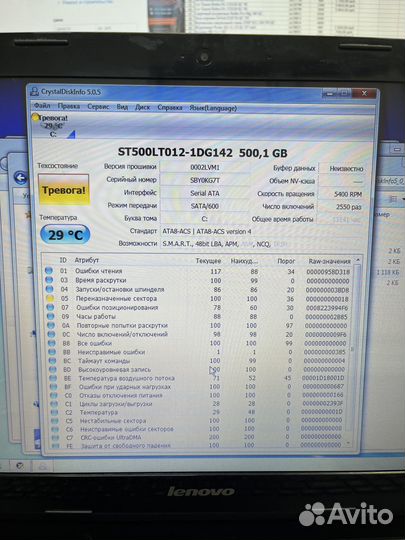Image resolution: width=405 pixels, height=540 pixels.
Task: Click status circle for Неисправимые ошибки секторов
Action: point(55,429)
